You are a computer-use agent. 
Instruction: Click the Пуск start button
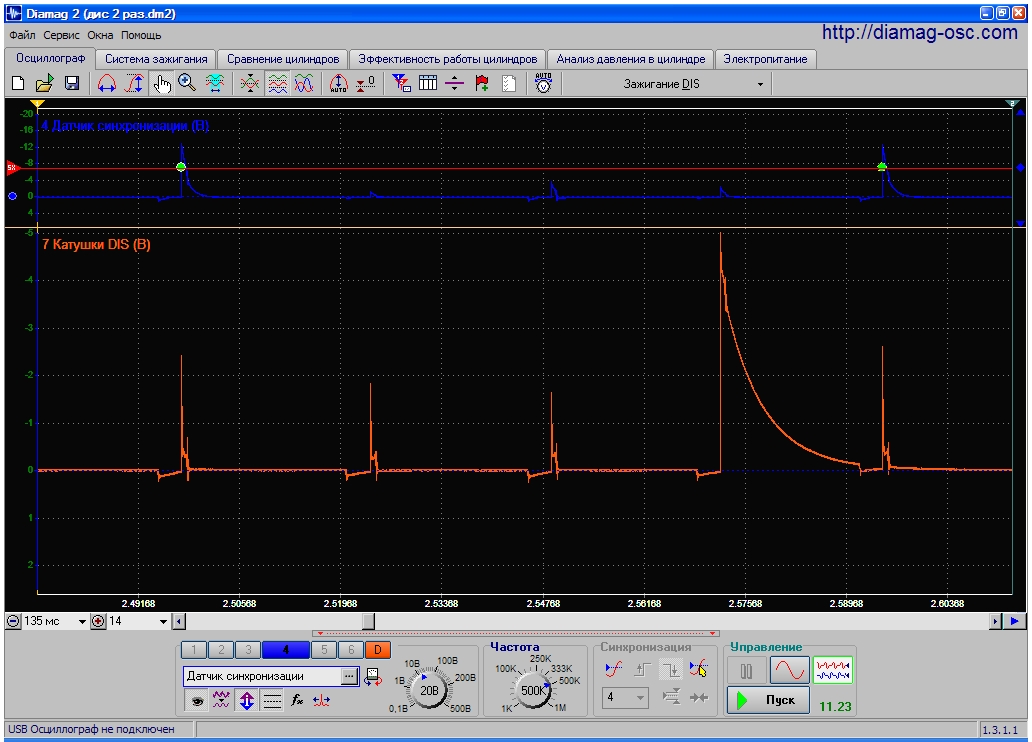click(767, 700)
